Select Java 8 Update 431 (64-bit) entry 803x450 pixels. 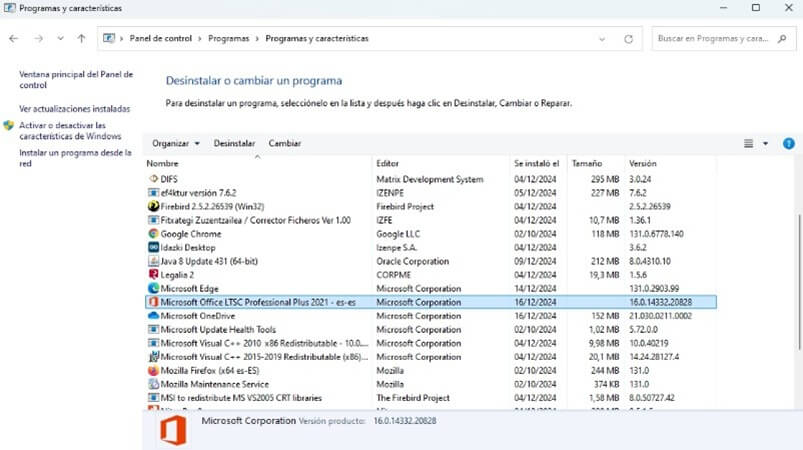point(209,261)
